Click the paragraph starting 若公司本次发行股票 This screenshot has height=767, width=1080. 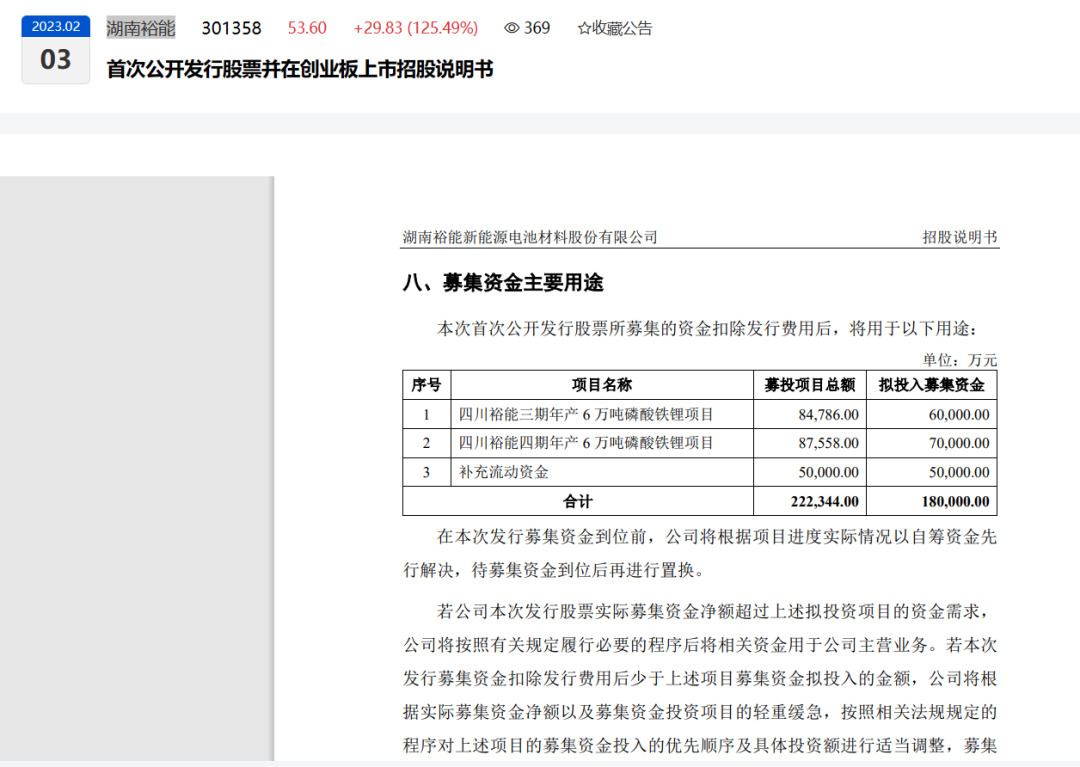pyautogui.click(x=700, y=678)
